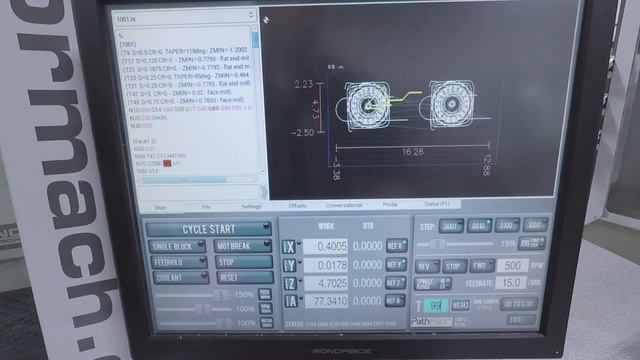Image resolution: width=640 pixels, height=360 pixels.
Task: Click the X axis zero button
Action: tap(289, 247)
